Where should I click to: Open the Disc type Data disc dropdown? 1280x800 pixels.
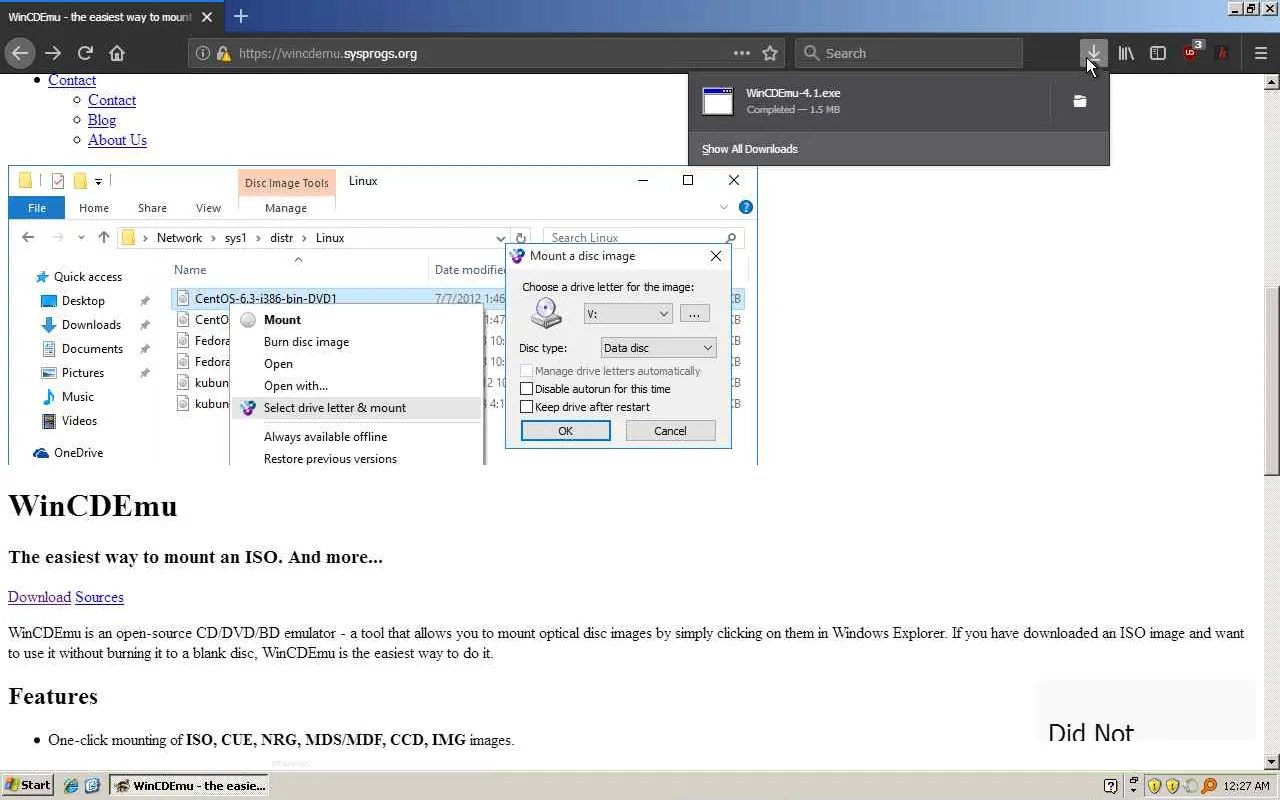[658, 348]
